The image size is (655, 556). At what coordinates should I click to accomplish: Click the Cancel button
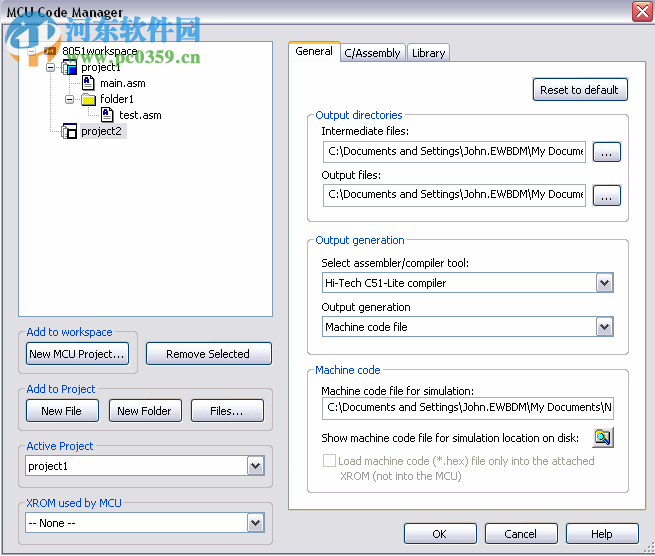pyautogui.click(x=521, y=534)
